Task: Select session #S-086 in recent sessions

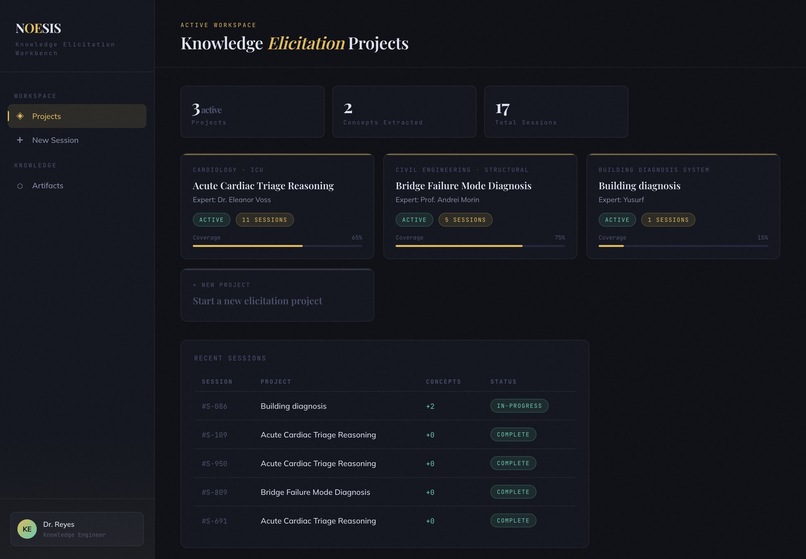Action: tap(384, 406)
